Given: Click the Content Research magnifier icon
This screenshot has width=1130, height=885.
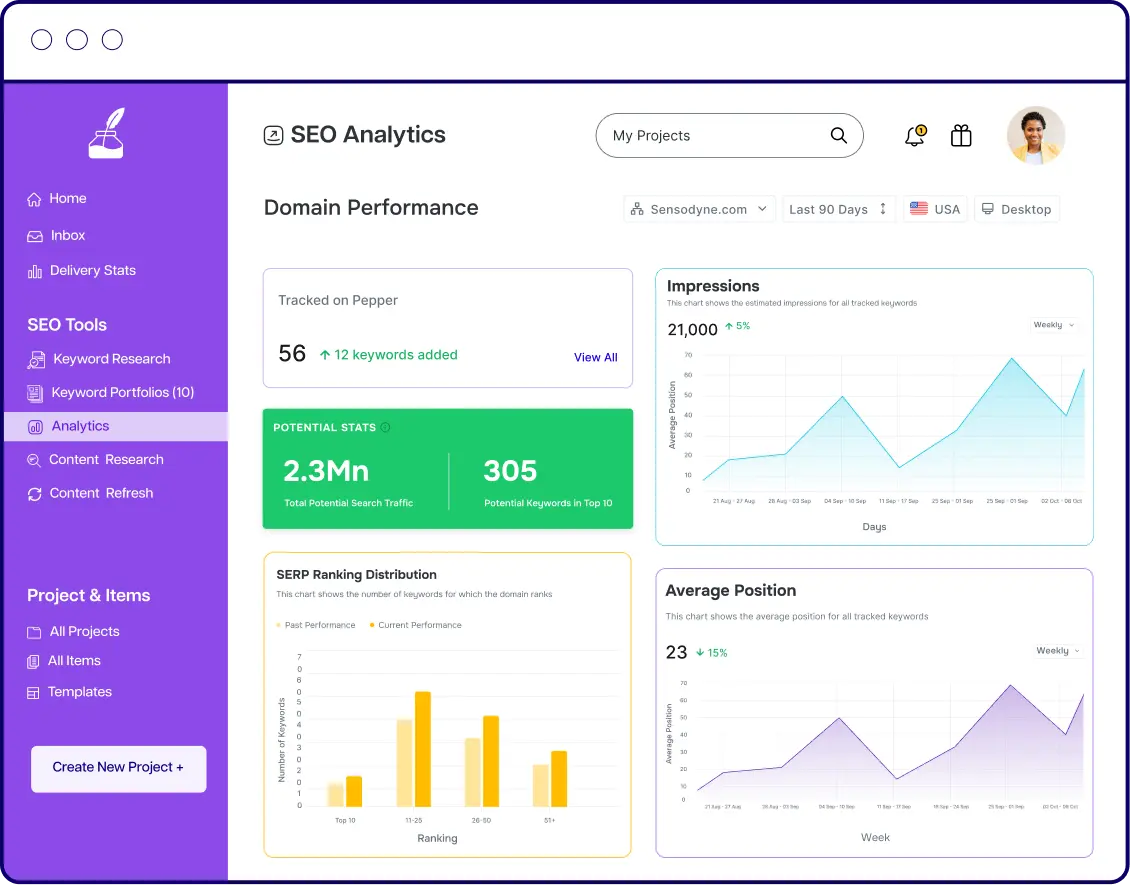Looking at the screenshot, I should tap(34, 461).
